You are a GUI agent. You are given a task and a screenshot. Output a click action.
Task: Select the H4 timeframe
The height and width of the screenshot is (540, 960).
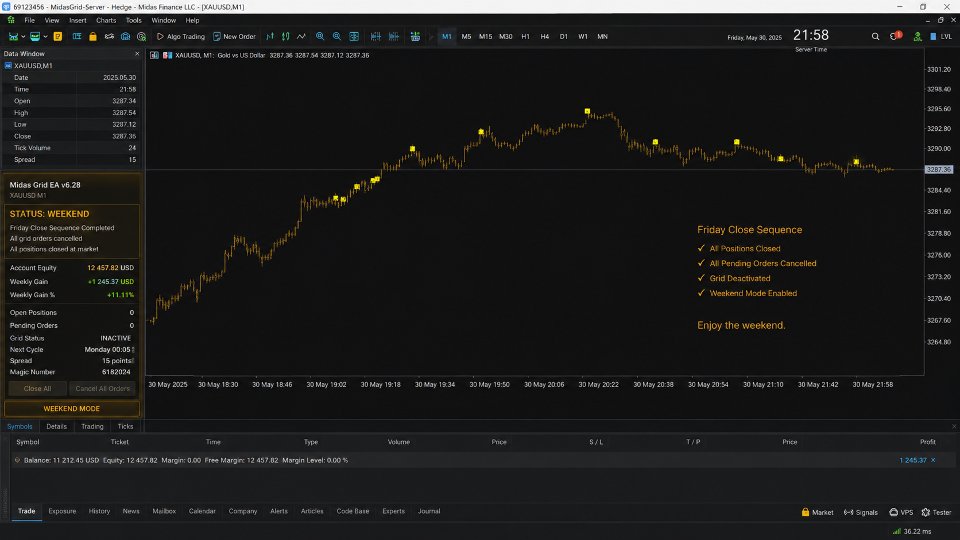pyautogui.click(x=545, y=37)
